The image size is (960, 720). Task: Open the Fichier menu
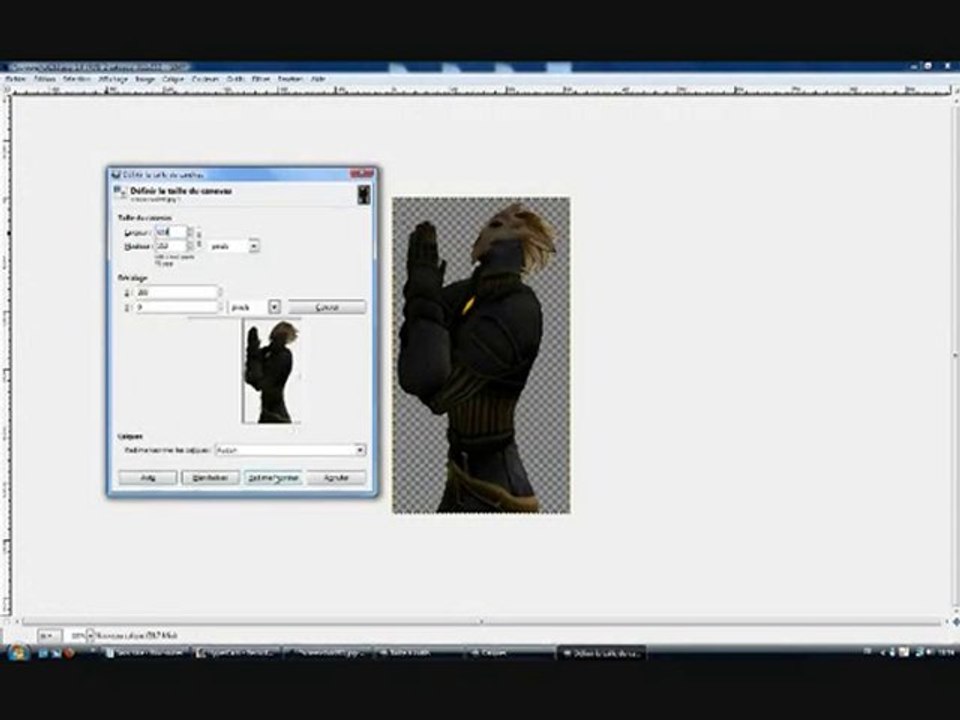coord(16,80)
